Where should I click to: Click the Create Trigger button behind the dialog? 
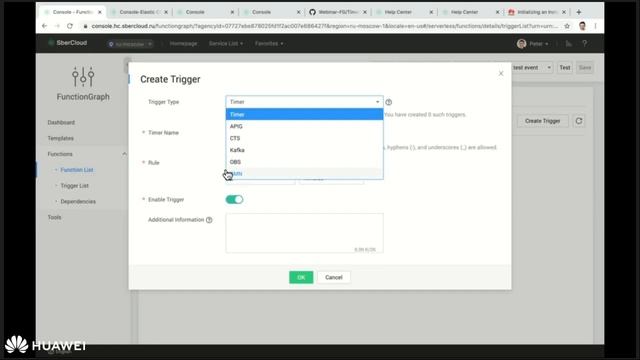click(542, 121)
